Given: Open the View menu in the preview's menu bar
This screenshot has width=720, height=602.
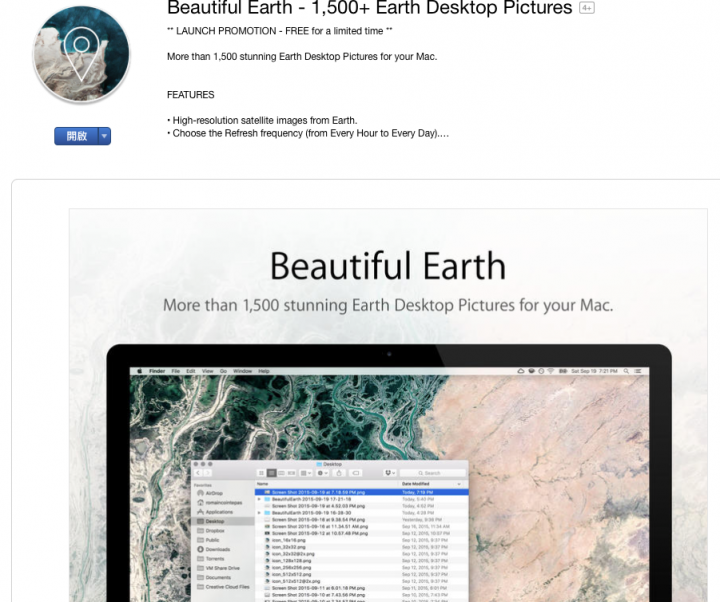Looking at the screenshot, I should [208, 371].
